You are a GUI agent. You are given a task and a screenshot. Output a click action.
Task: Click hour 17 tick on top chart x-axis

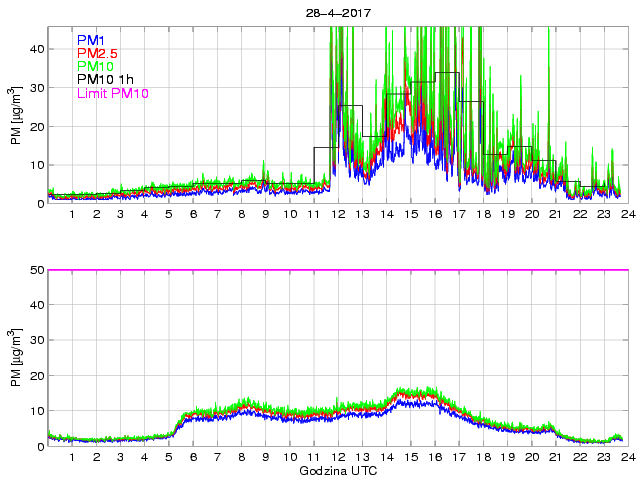[459, 214]
